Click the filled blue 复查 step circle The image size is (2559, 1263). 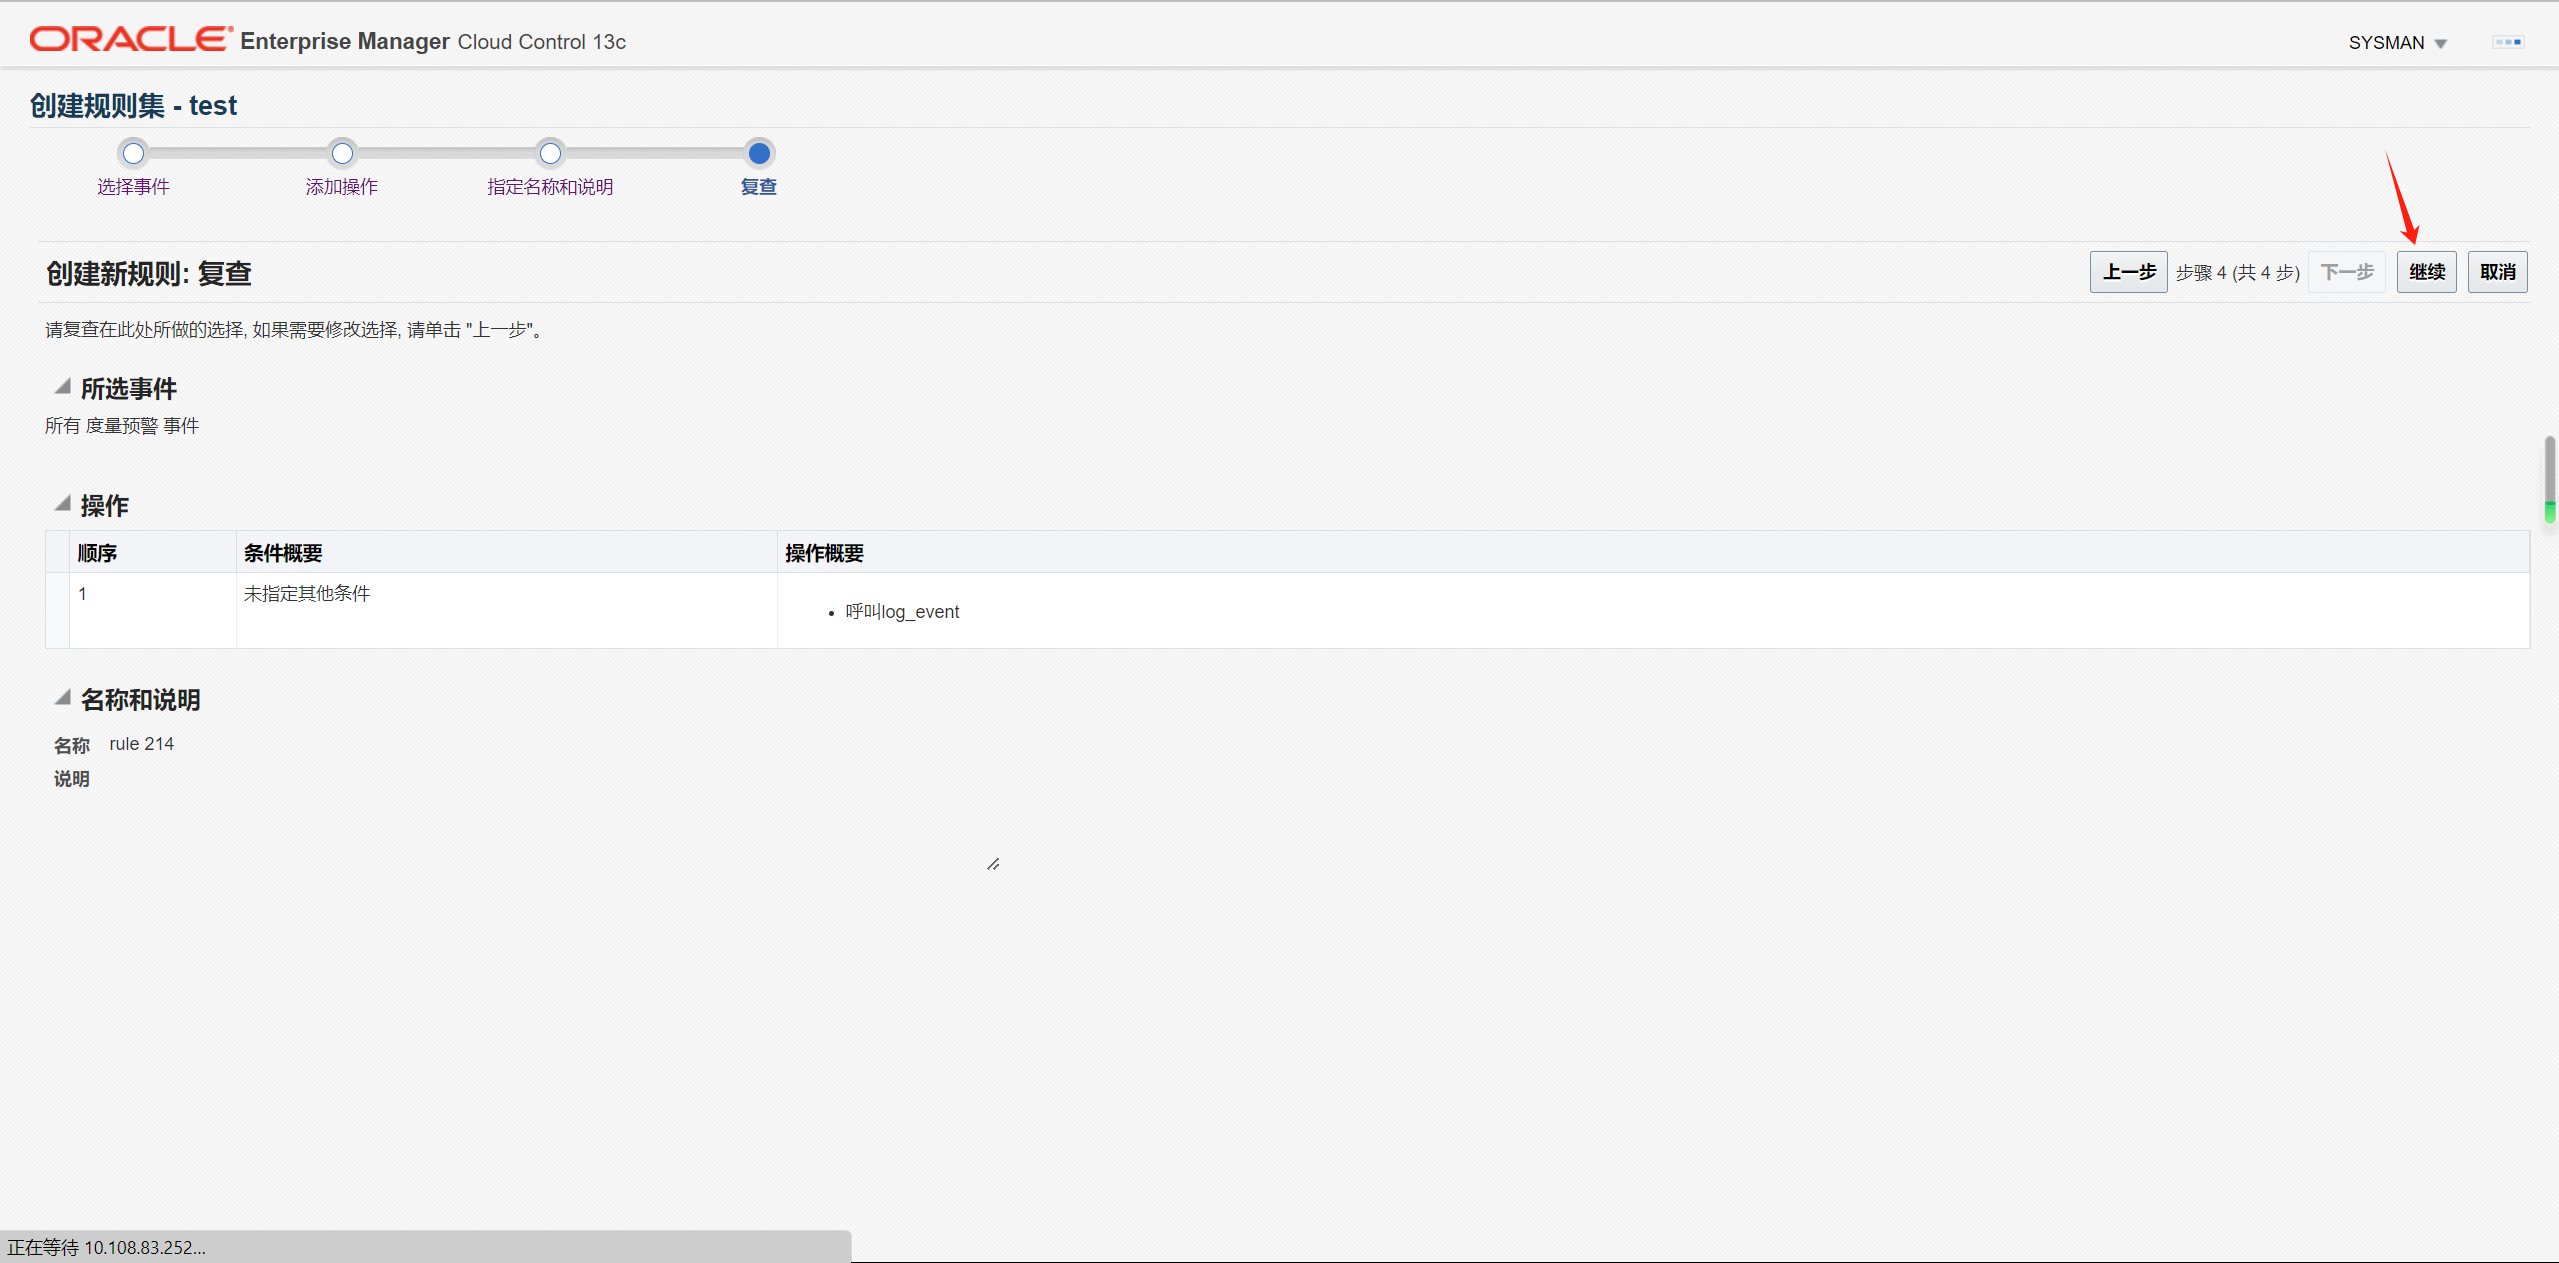tap(759, 153)
